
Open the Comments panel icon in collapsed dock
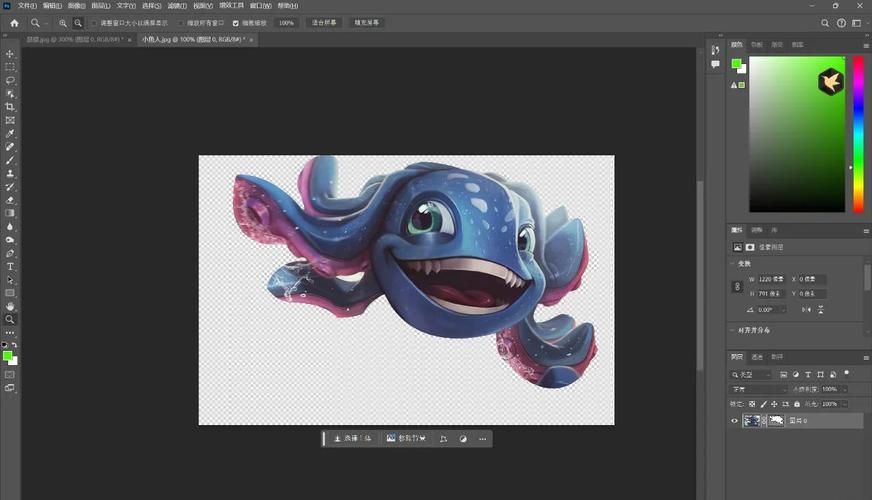[715, 65]
